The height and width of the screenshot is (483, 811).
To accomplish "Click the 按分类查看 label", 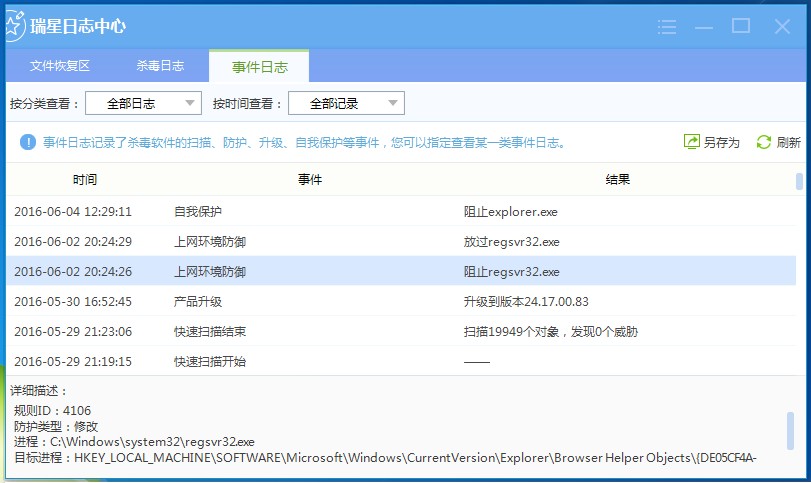I will pos(44,104).
